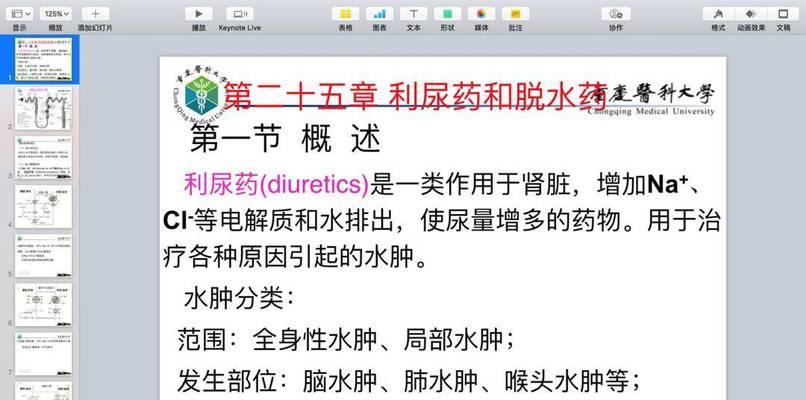806x400 pixels.
Task: Select slide 2 thumbnail in navigator
Action: click(x=43, y=108)
